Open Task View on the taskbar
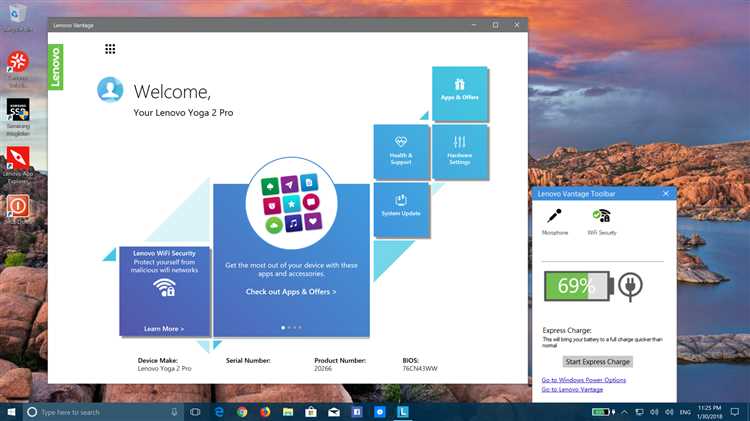This screenshot has width=750, height=421. click(195, 412)
